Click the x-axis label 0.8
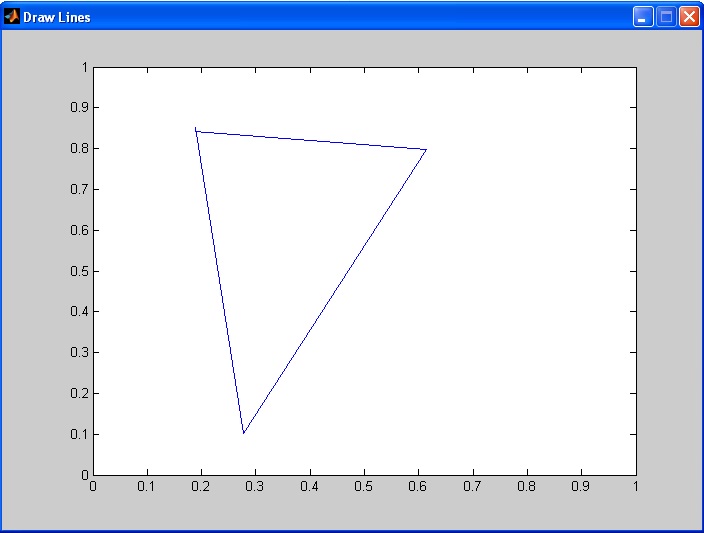Viewport: 704px width, 533px height. [526, 486]
